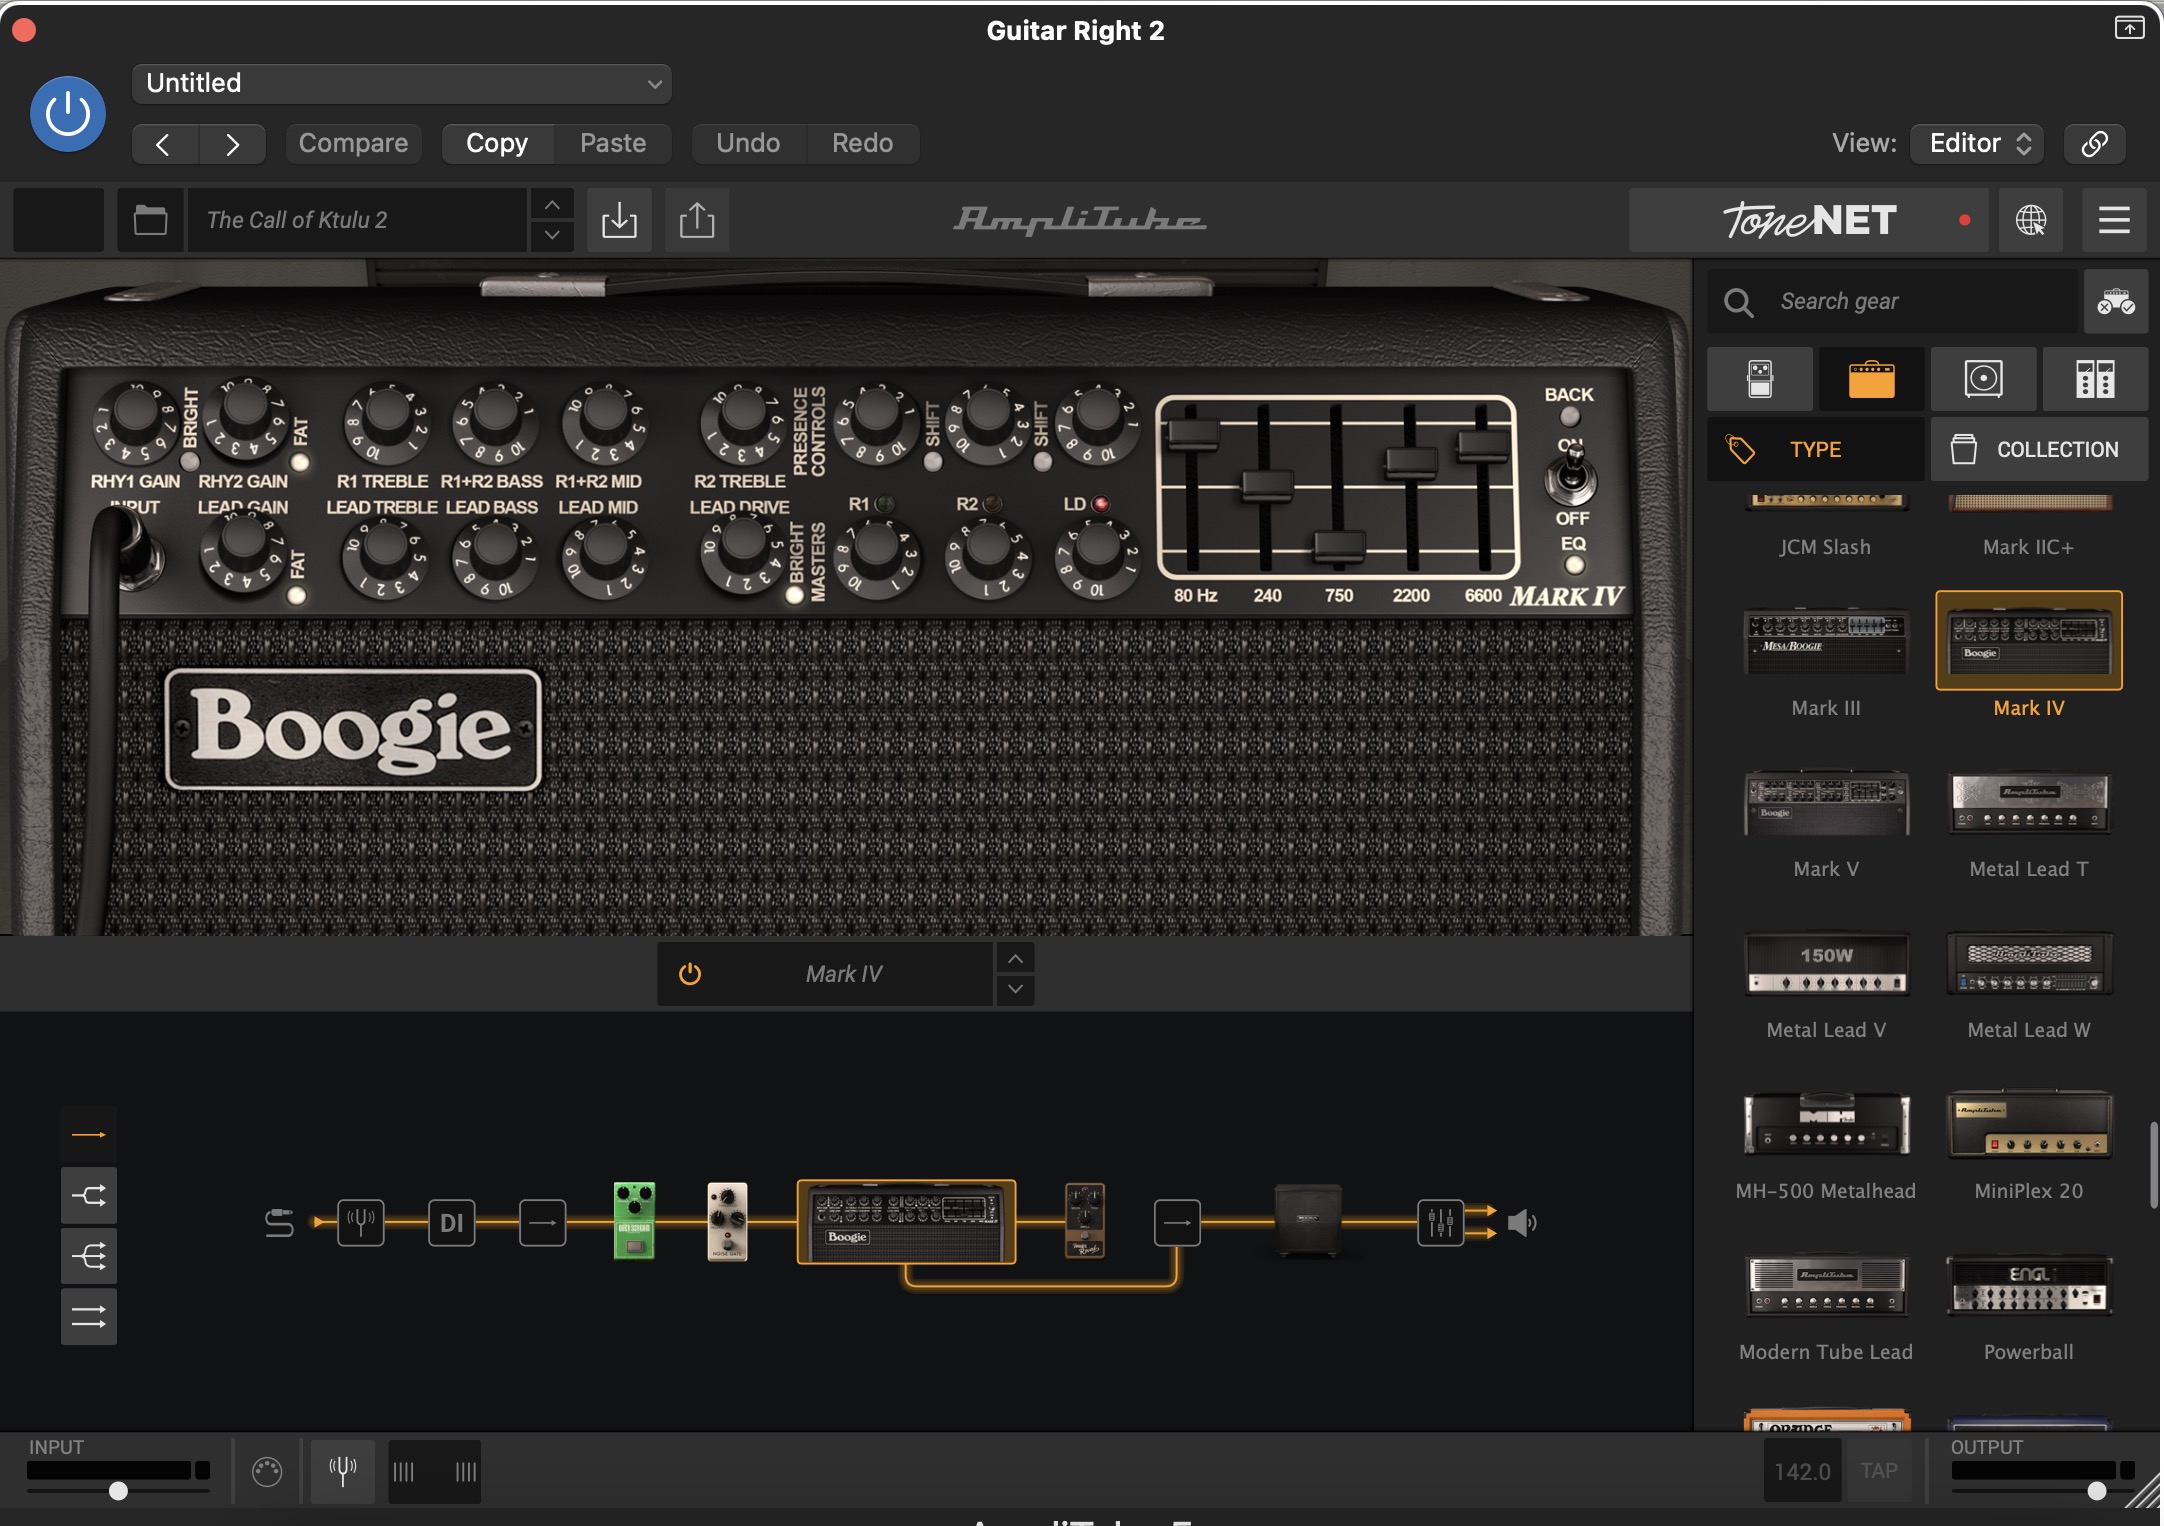Select the cabinet block in signal chain

[1308, 1220]
